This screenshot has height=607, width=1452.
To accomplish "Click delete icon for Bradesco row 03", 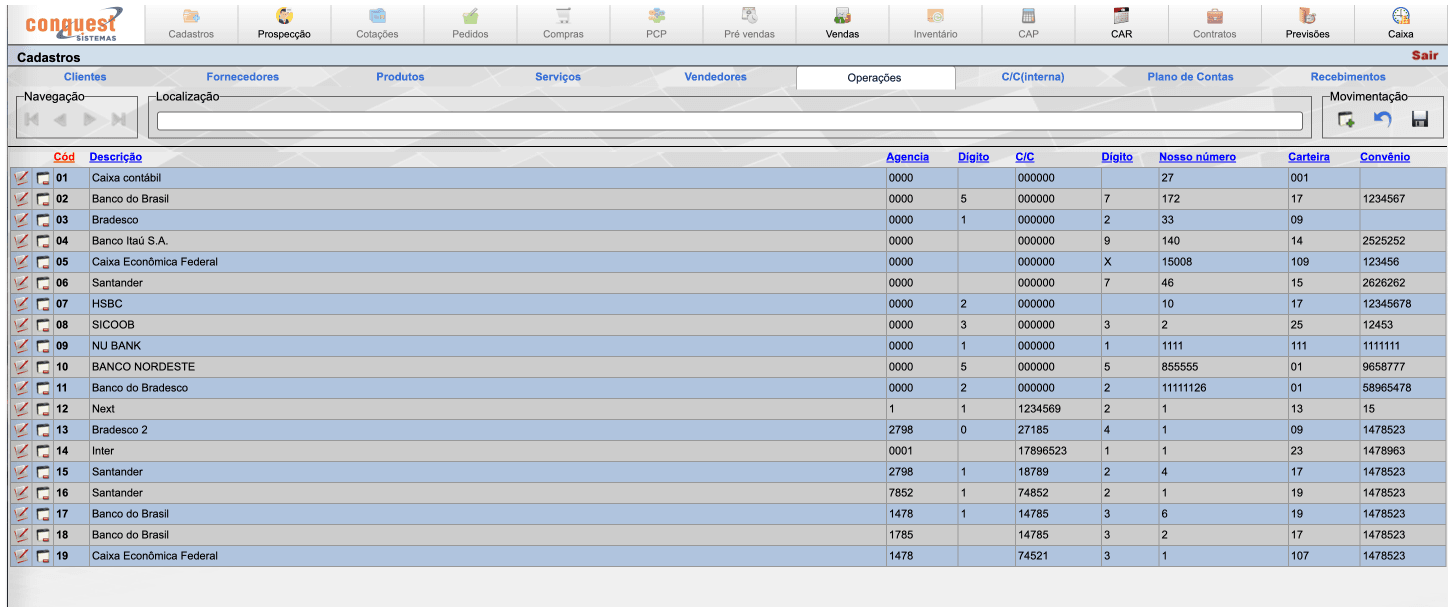I will (x=43, y=220).
